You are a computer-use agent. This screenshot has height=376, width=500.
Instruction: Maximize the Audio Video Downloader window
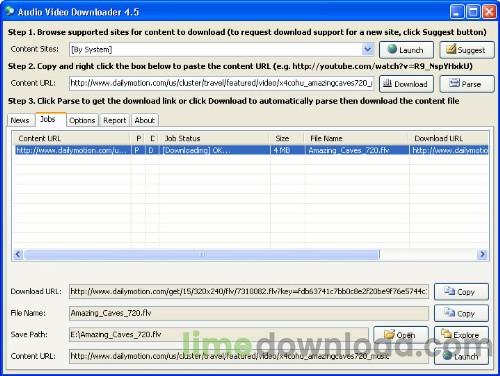tap(473, 12)
